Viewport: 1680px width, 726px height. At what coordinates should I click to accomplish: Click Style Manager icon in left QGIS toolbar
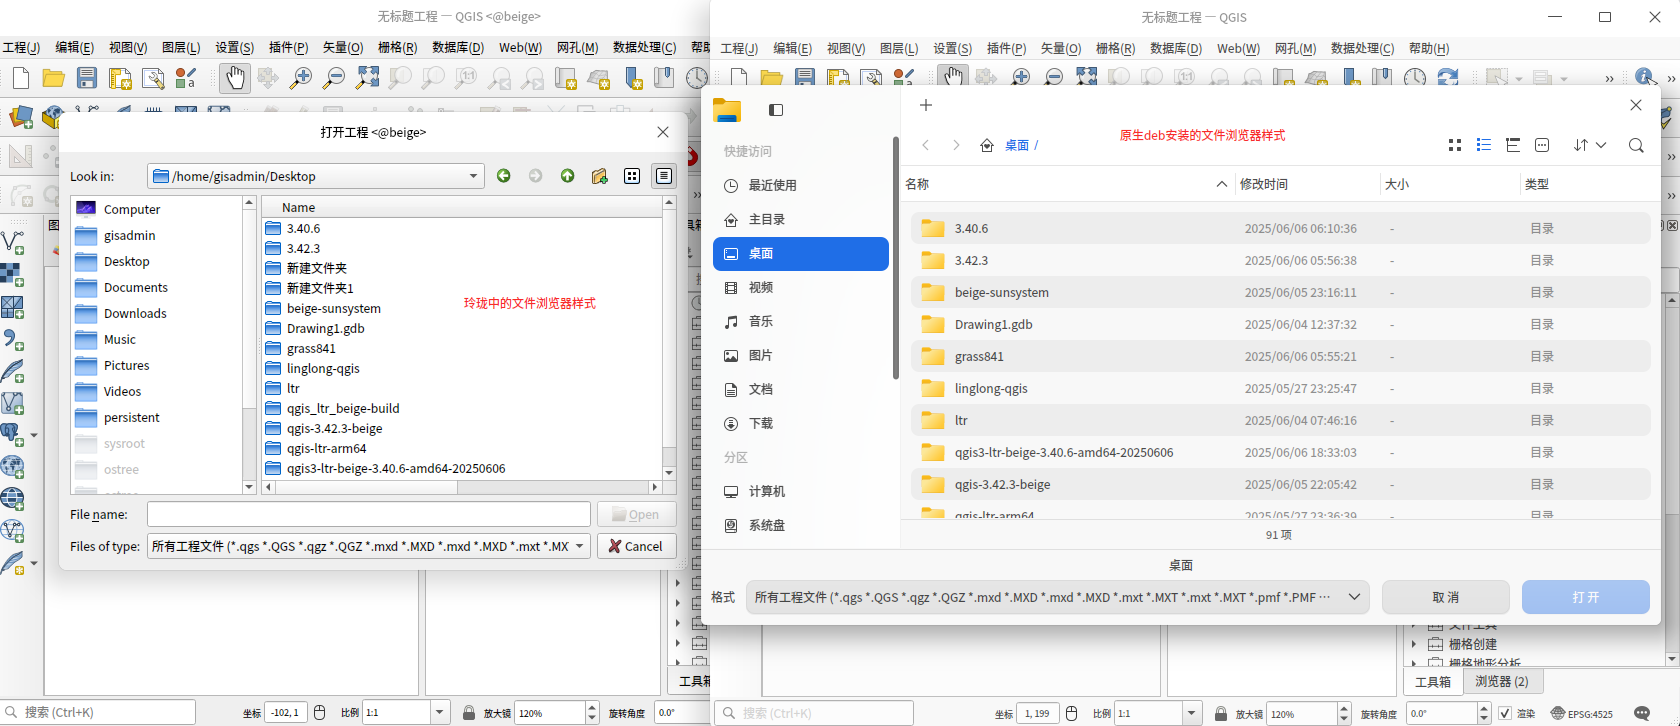tap(186, 78)
